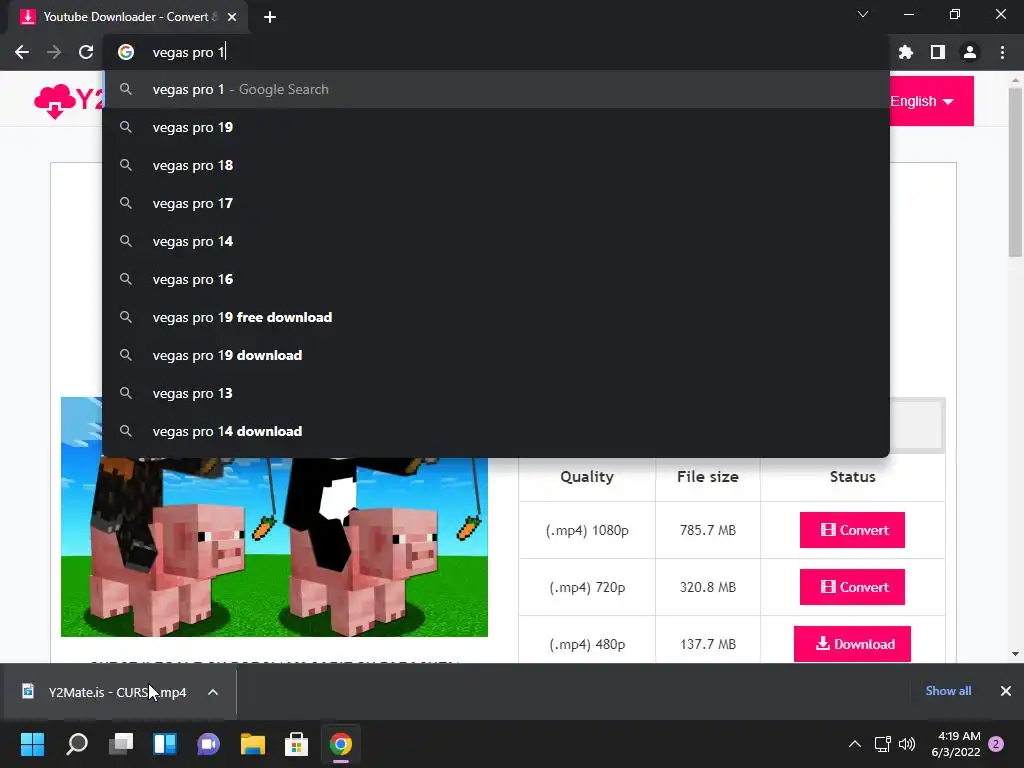Show hidden system tray icons
1024x768 pixels.
pyautogui.click(x=854, y=744)
